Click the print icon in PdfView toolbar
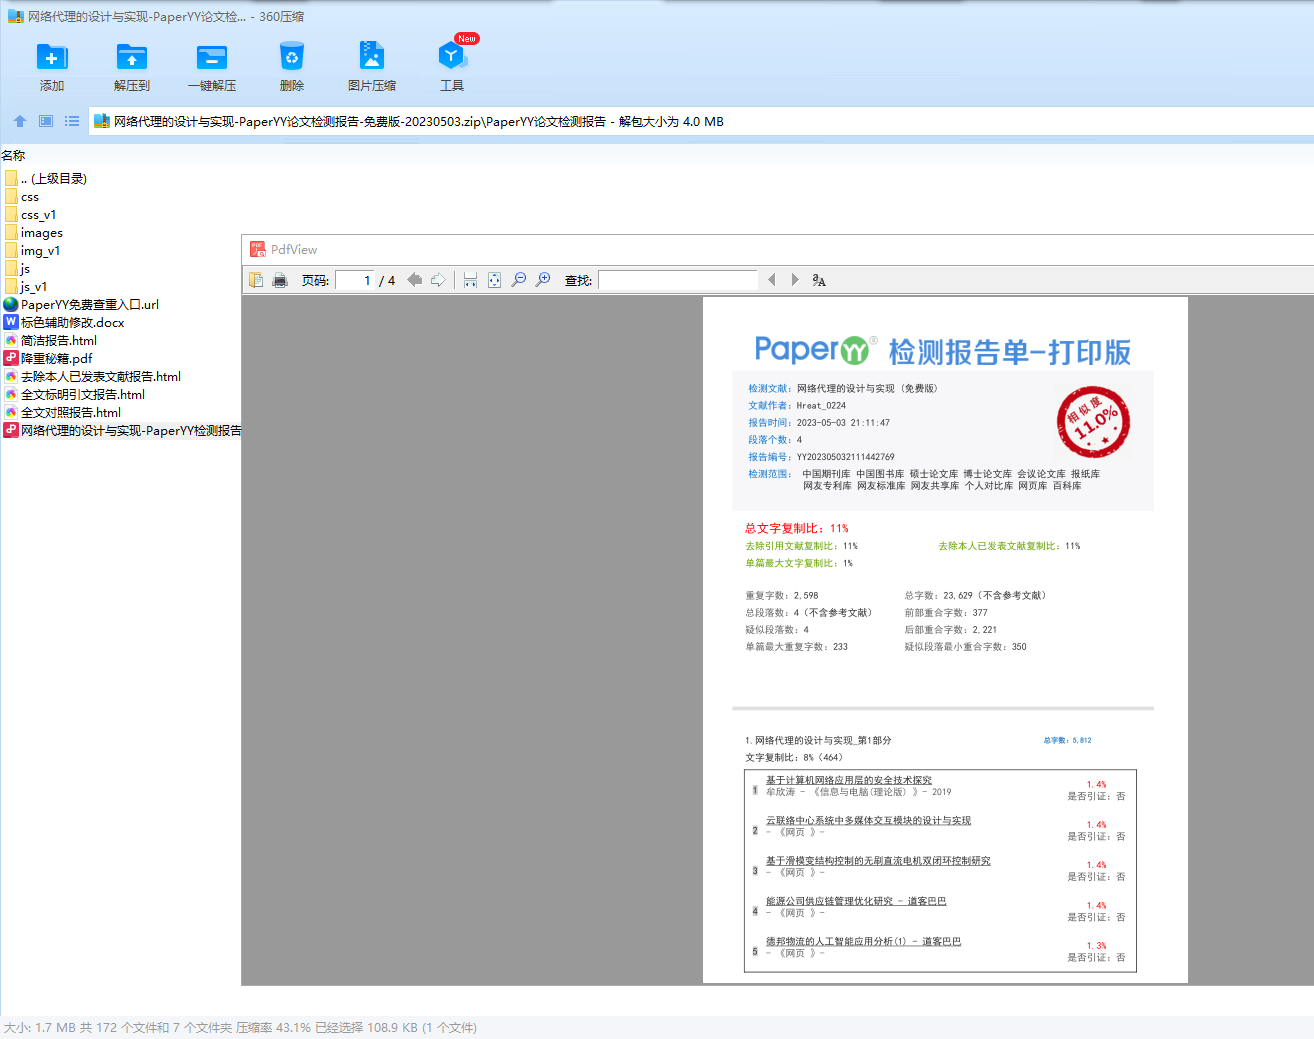This screenshot has width=1314, height=1039. pyautogui.click(x=280, y=280)
